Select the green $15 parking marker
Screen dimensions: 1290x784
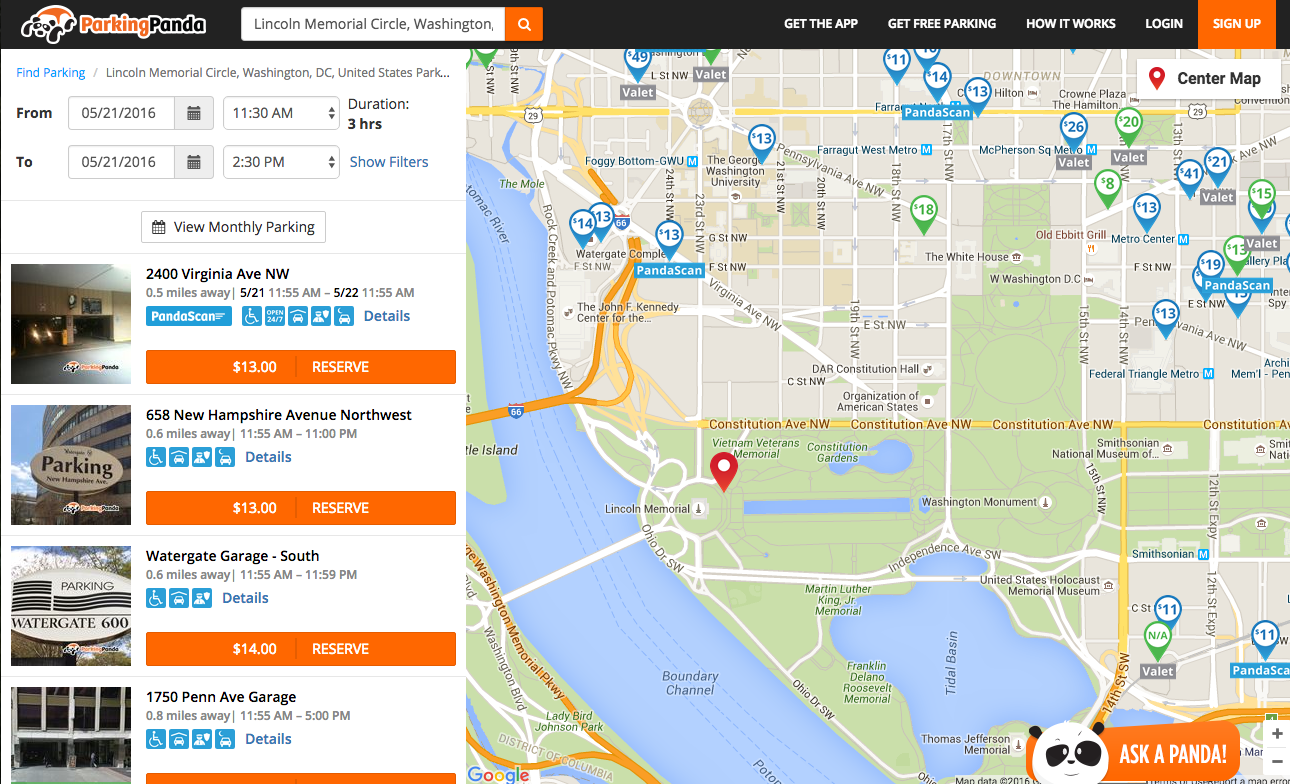[x=1261, y=197]
